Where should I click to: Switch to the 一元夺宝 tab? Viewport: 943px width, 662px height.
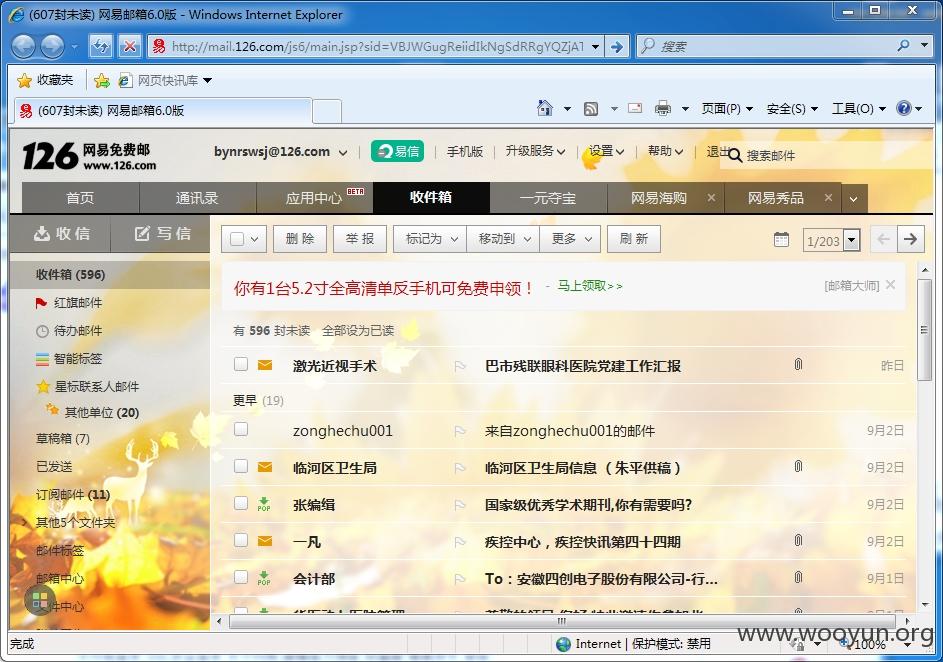coord(548,198)
